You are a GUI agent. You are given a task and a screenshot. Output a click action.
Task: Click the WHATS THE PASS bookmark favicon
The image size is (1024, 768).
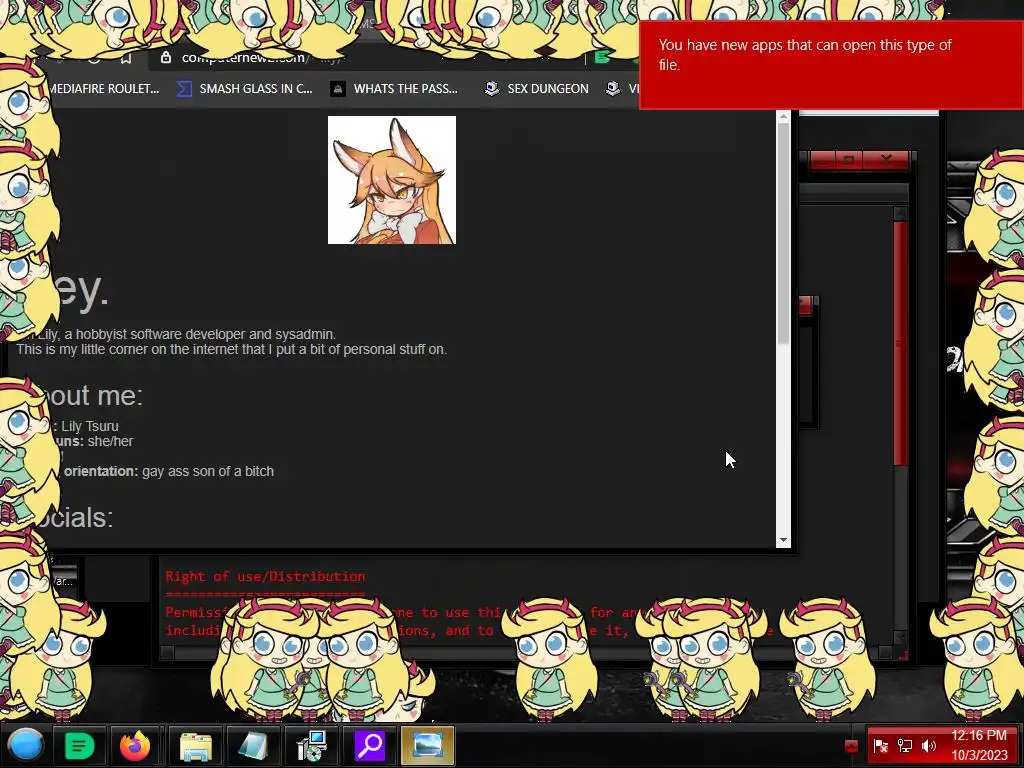[x=338, y=89]
